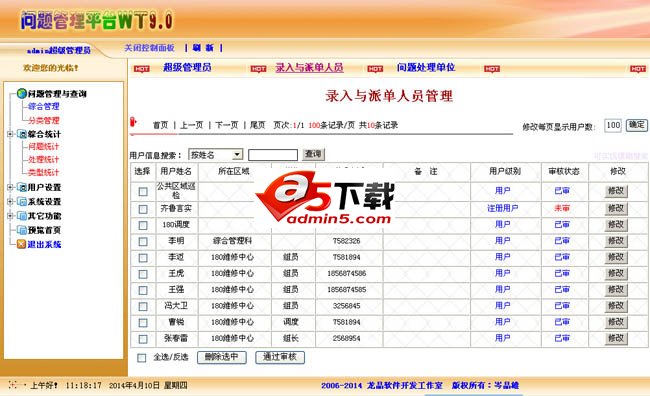Click the 用户设置 tree icon

pyautogui.click(x=22, y=187)
